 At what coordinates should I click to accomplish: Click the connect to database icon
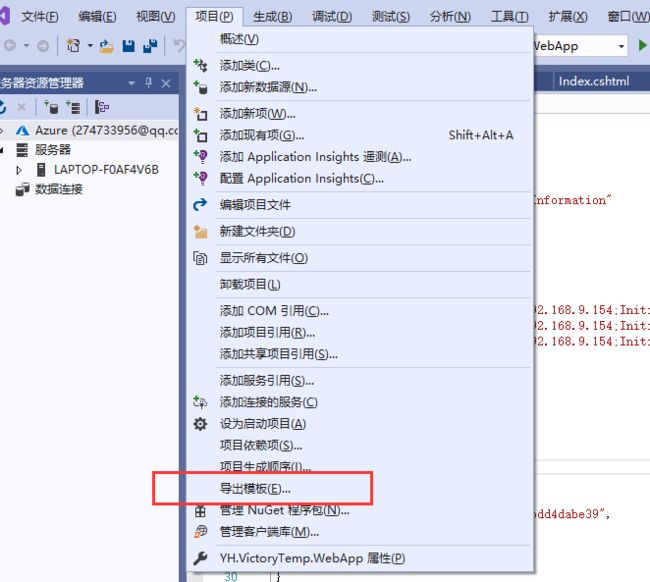51,107
